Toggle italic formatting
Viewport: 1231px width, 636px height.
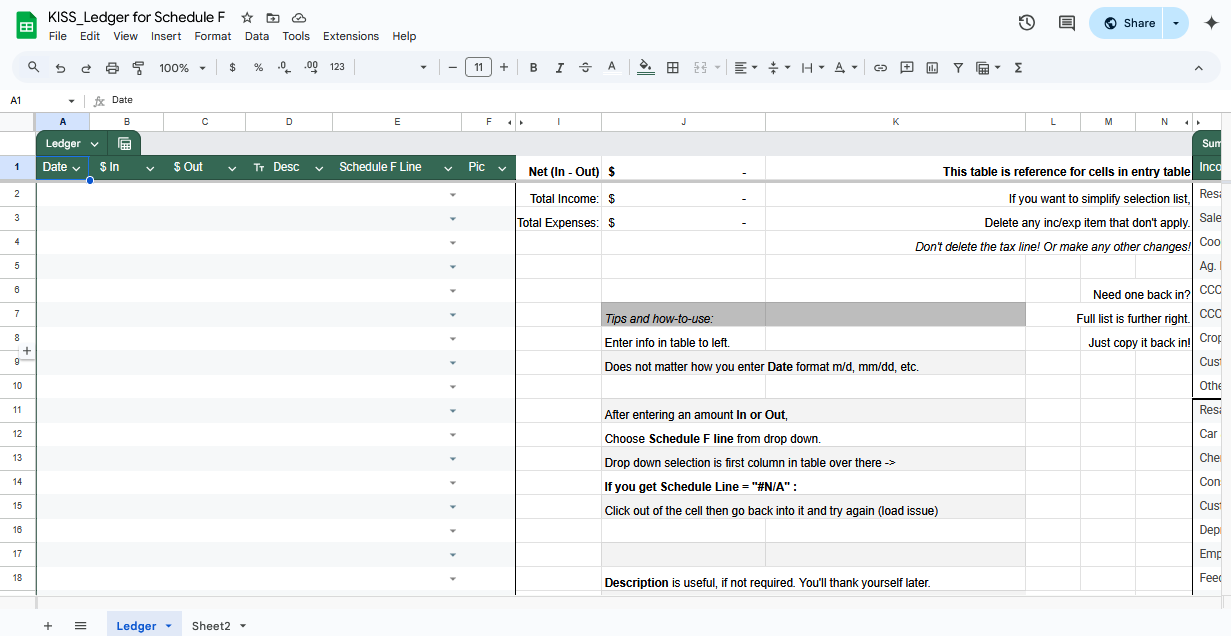coord(560,68)
